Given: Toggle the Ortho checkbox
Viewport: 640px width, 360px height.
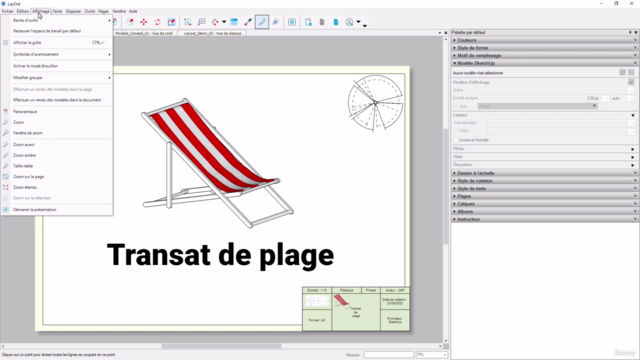Looking at the screenshot, I should click(456, 131).
